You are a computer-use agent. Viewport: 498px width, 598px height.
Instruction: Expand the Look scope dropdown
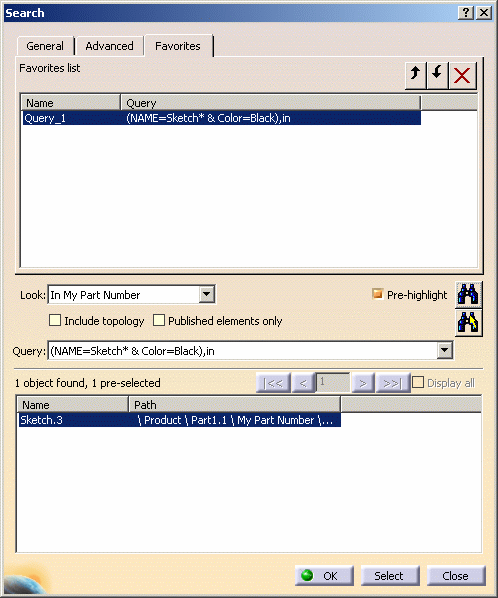[x=206, y=294]
